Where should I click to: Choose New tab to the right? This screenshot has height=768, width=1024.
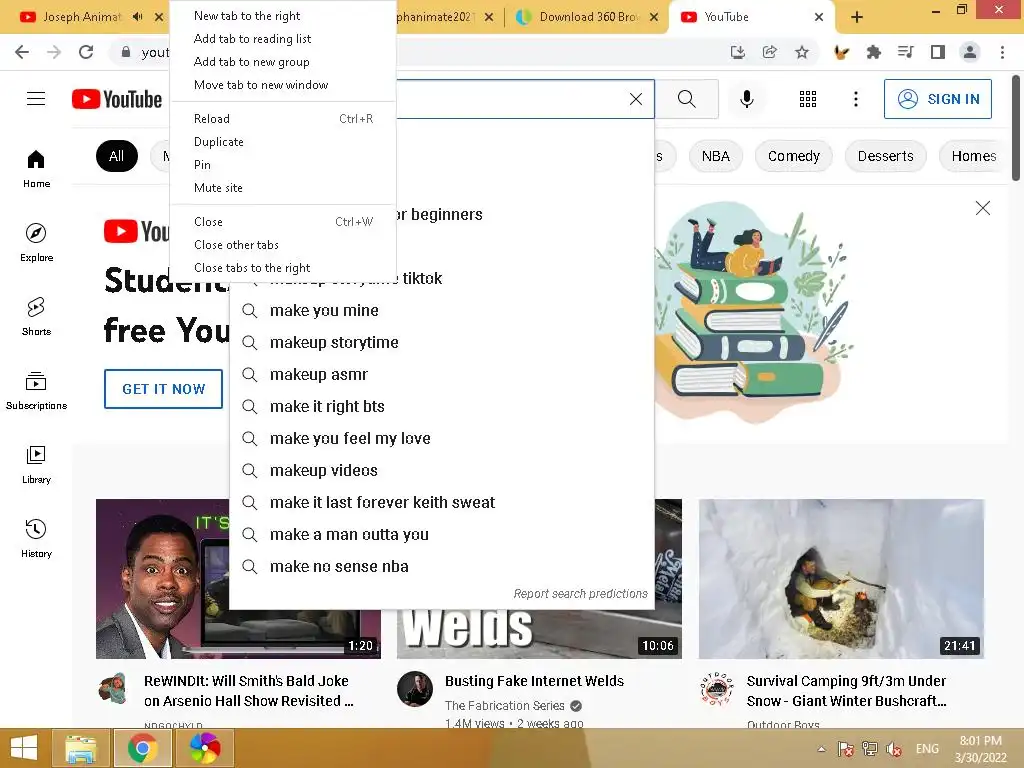(x=282, y=16)
